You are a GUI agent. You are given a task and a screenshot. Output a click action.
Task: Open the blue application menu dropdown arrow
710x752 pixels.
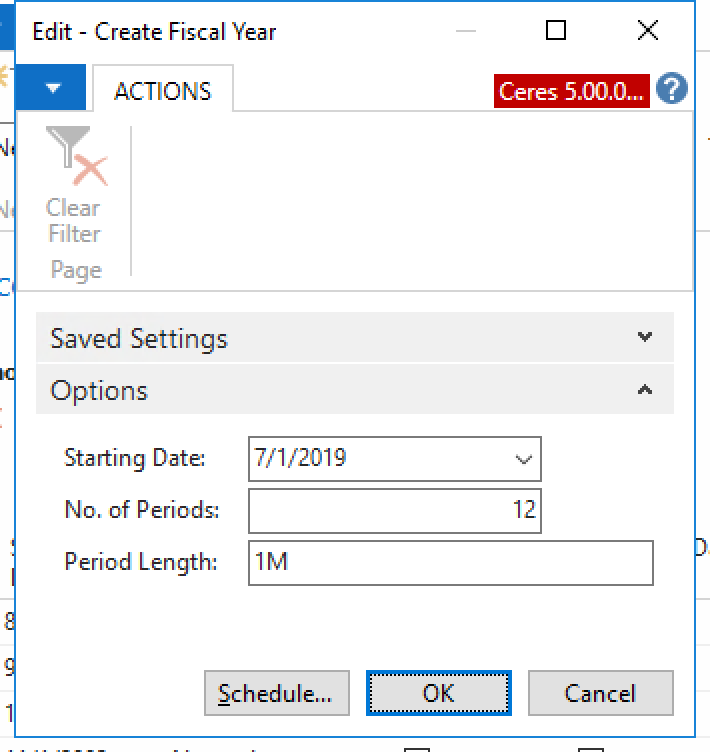pyautogui.click(x=53, y=89)
